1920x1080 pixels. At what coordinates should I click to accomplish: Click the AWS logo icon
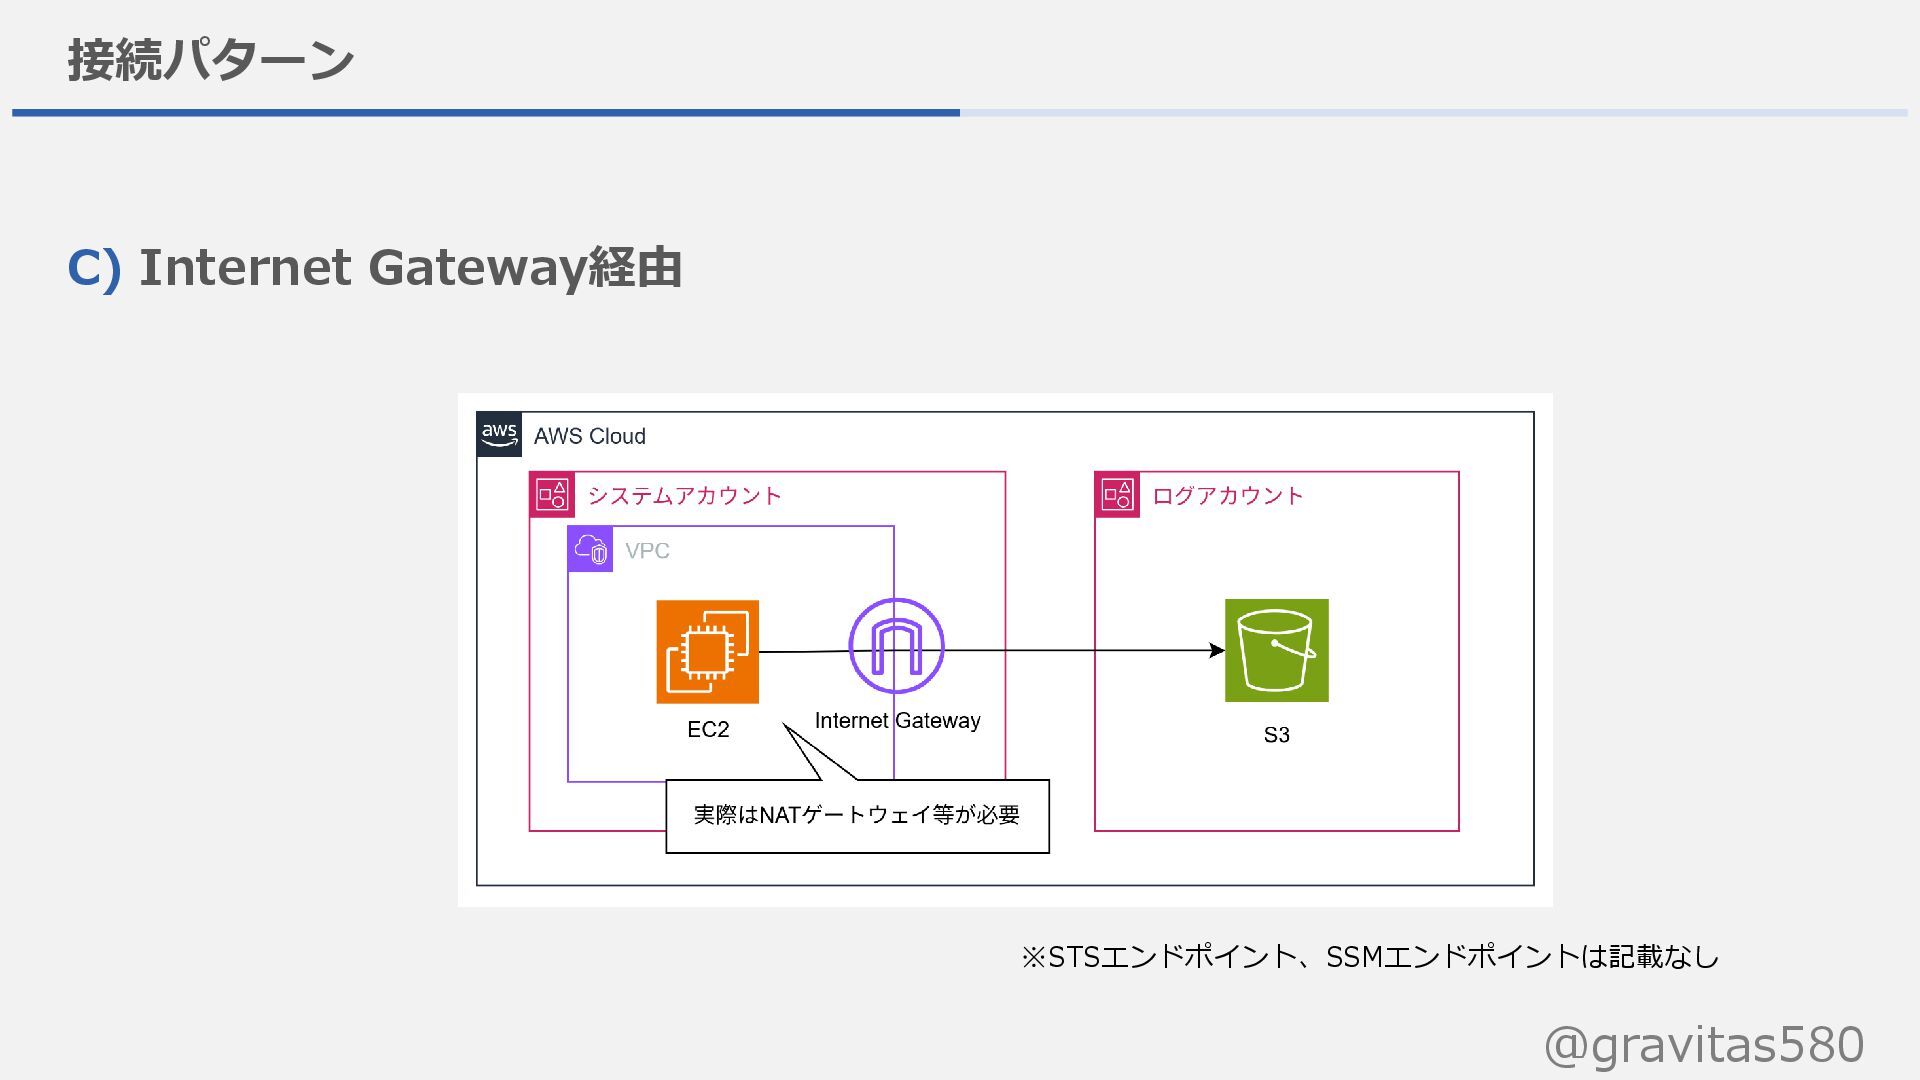[499, 435]
